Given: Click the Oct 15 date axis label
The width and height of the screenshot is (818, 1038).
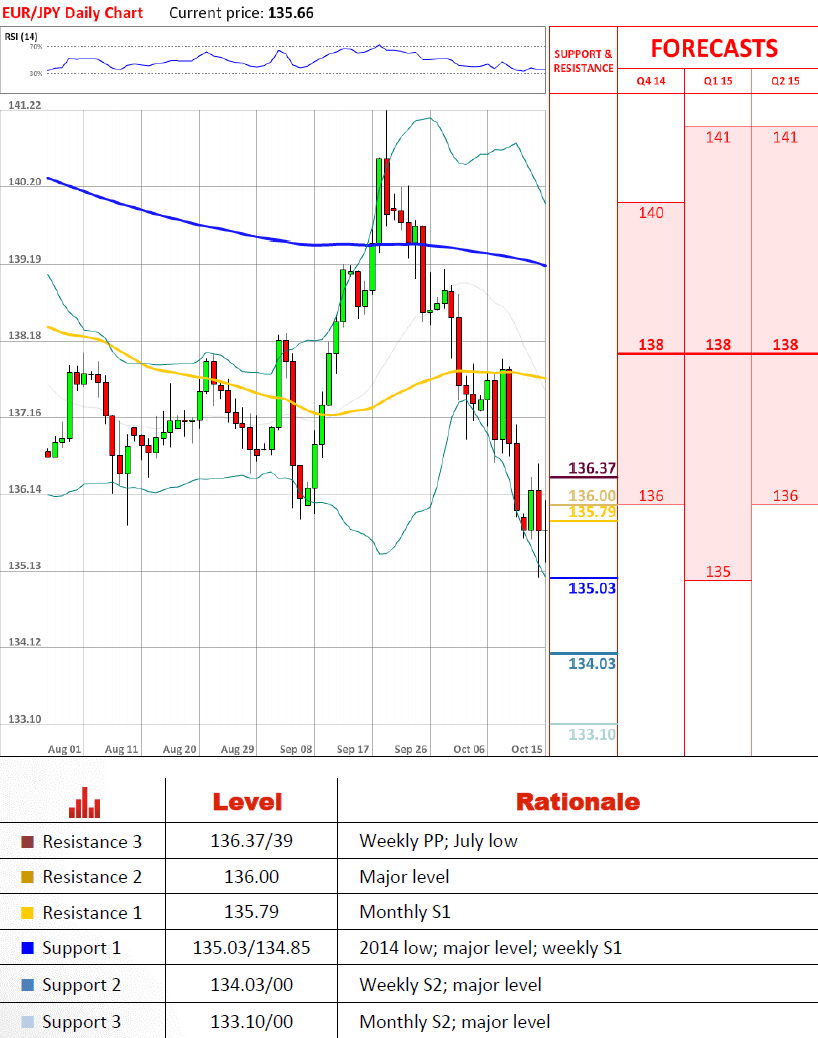Looking at the screenshot, I should point(527,749).
